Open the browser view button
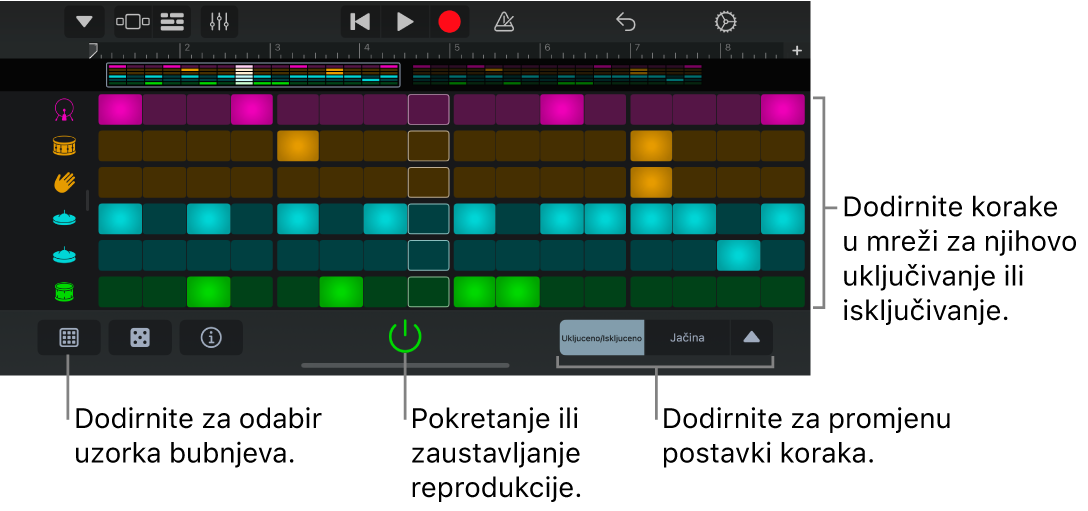 (133, 22)
